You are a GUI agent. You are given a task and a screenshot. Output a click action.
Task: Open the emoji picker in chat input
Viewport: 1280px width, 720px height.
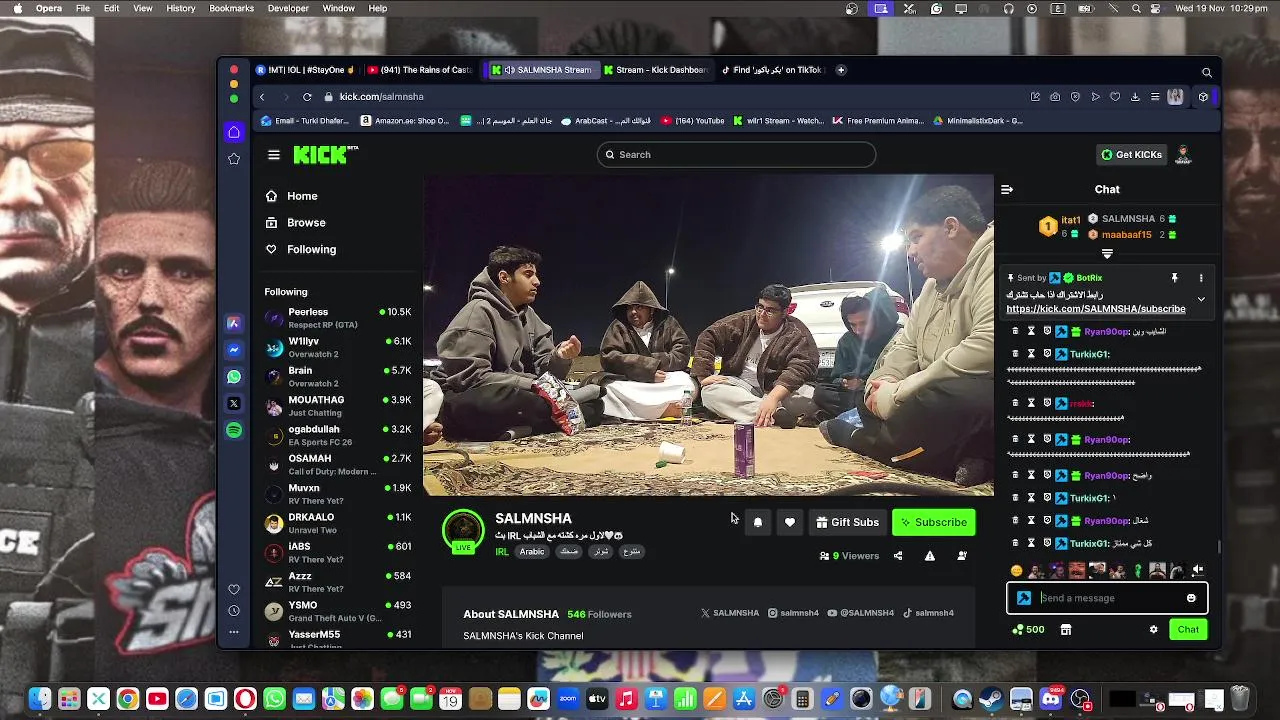[x=1191, y=598]
